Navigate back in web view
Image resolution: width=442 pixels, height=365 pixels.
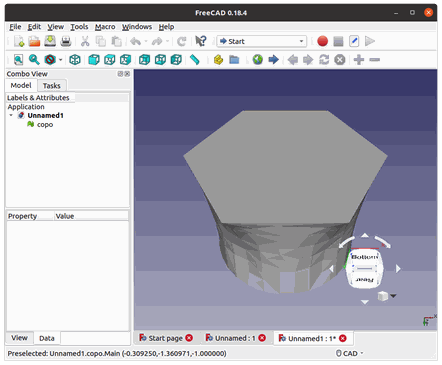coord(292,60)
